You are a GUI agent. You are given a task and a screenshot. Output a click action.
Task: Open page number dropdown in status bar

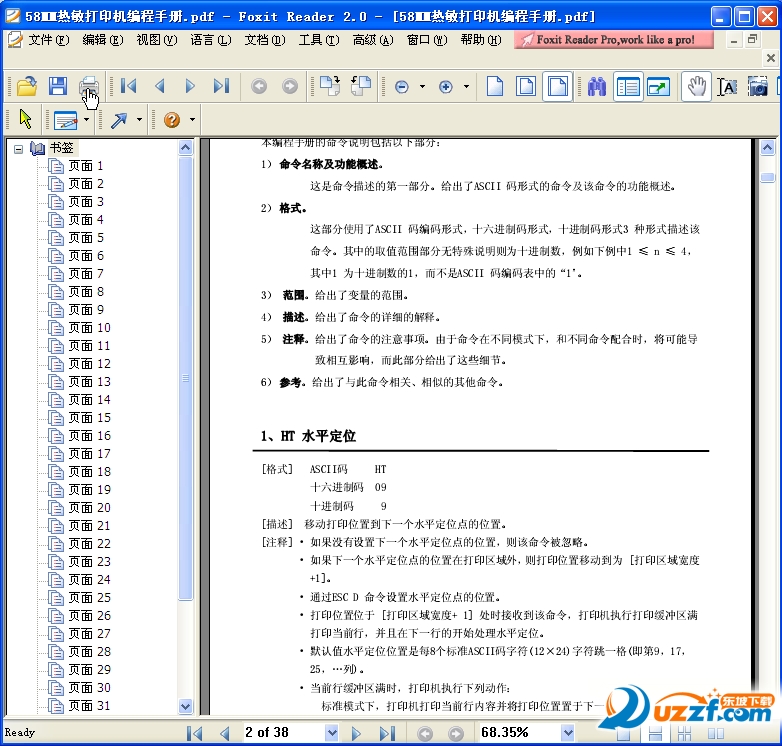tap(331, 733)
